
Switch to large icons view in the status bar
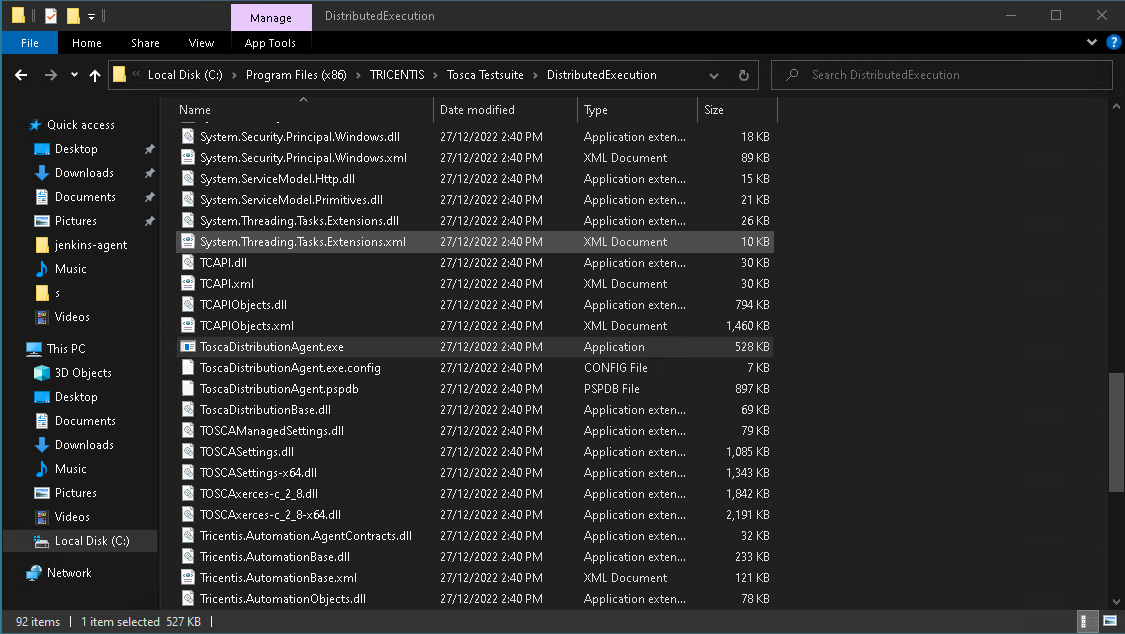pos(1112,622)
